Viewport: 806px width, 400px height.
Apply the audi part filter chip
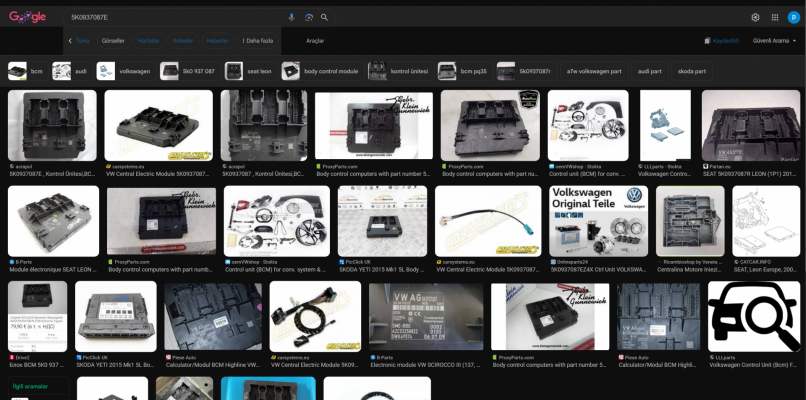pos(649,71)
